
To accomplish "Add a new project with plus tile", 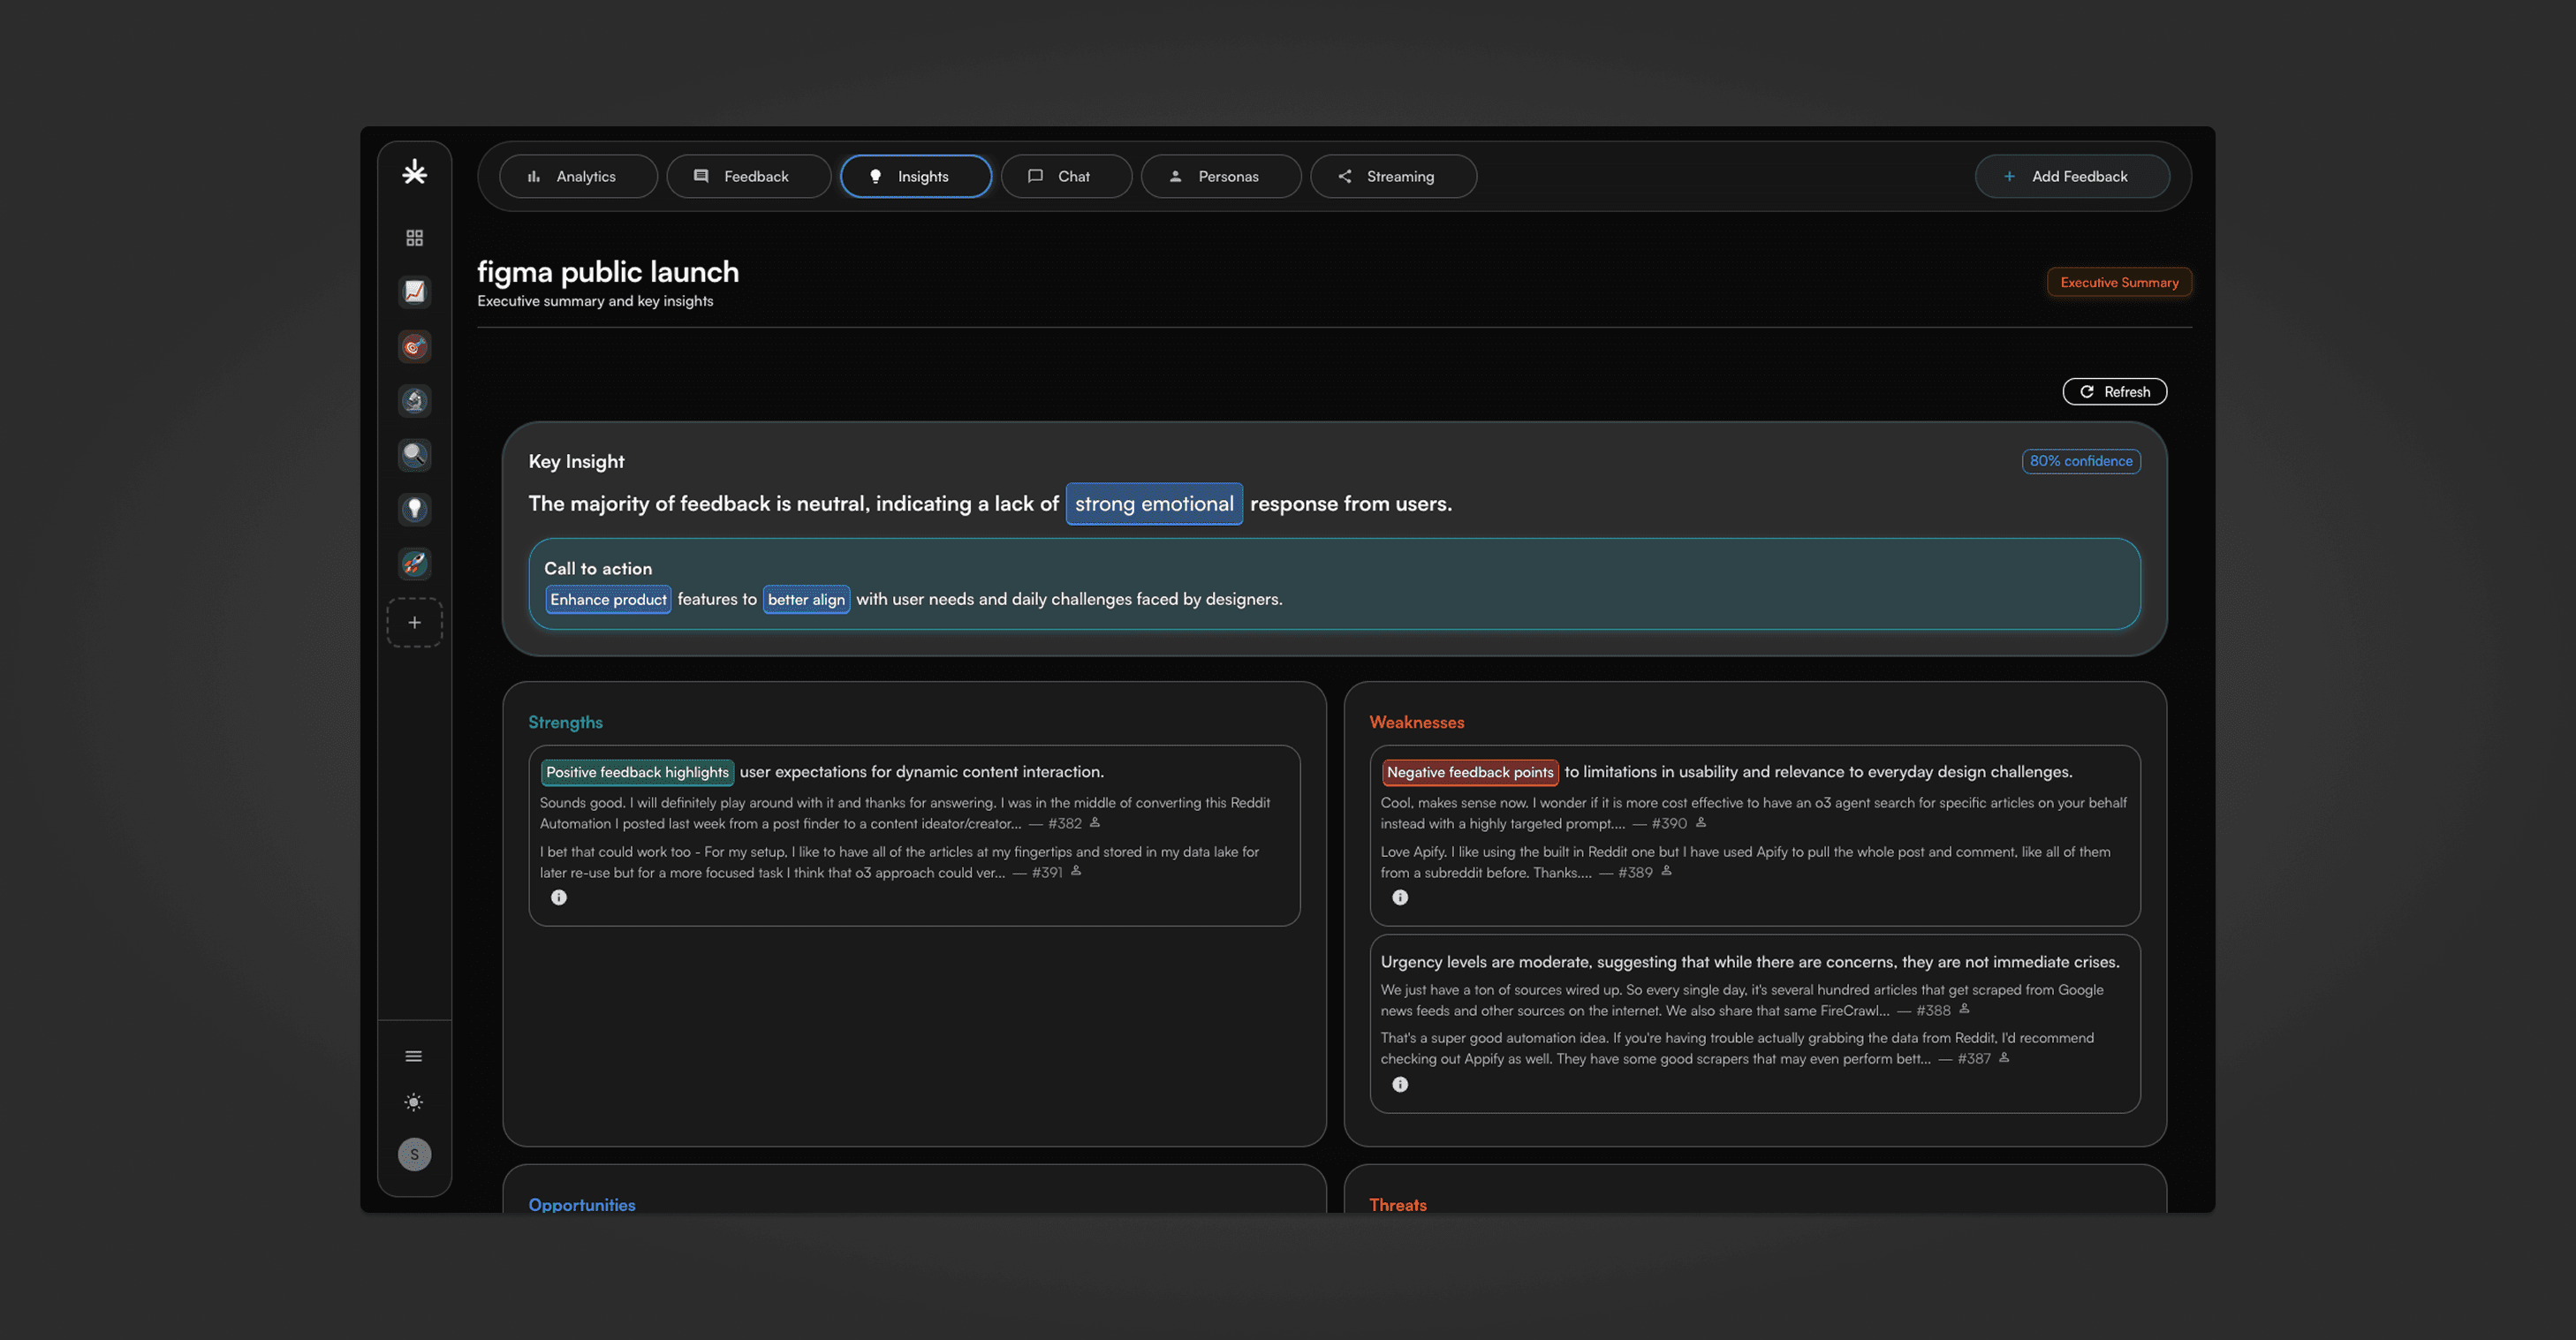I will coord(414,622).
